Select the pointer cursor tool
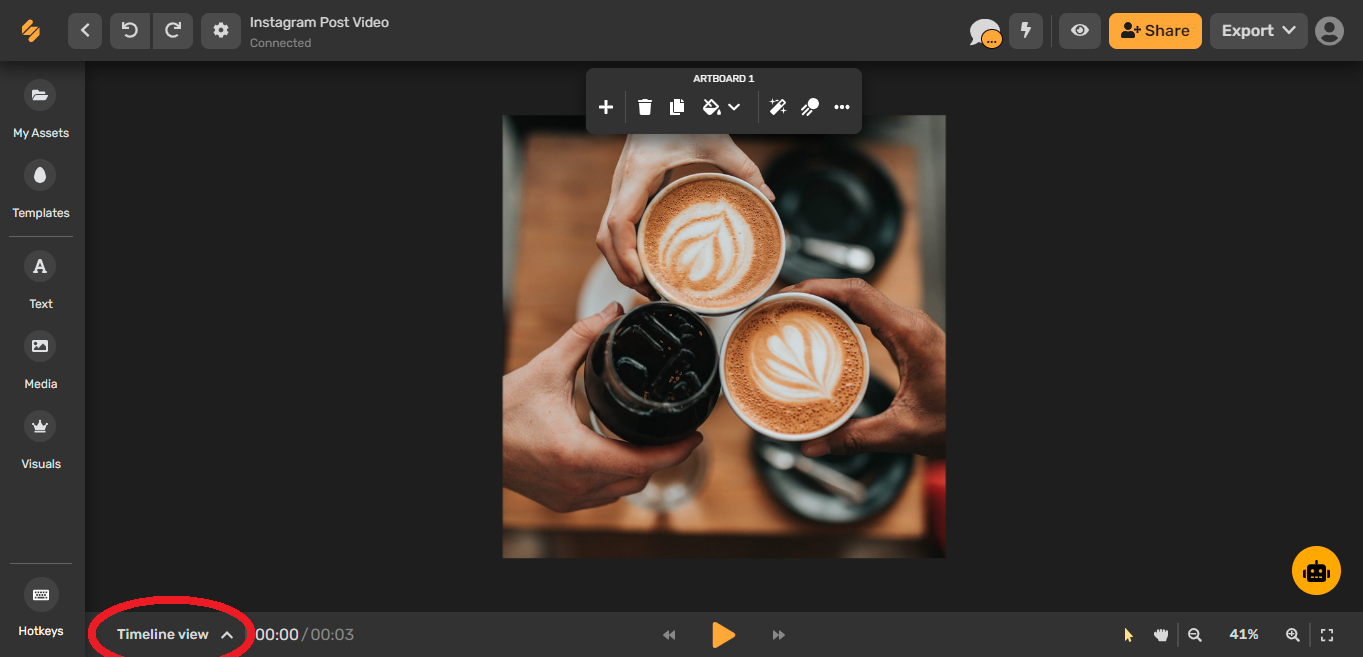The height and width of the screenshot is (657, 1363). click(x=1129, y=635)
